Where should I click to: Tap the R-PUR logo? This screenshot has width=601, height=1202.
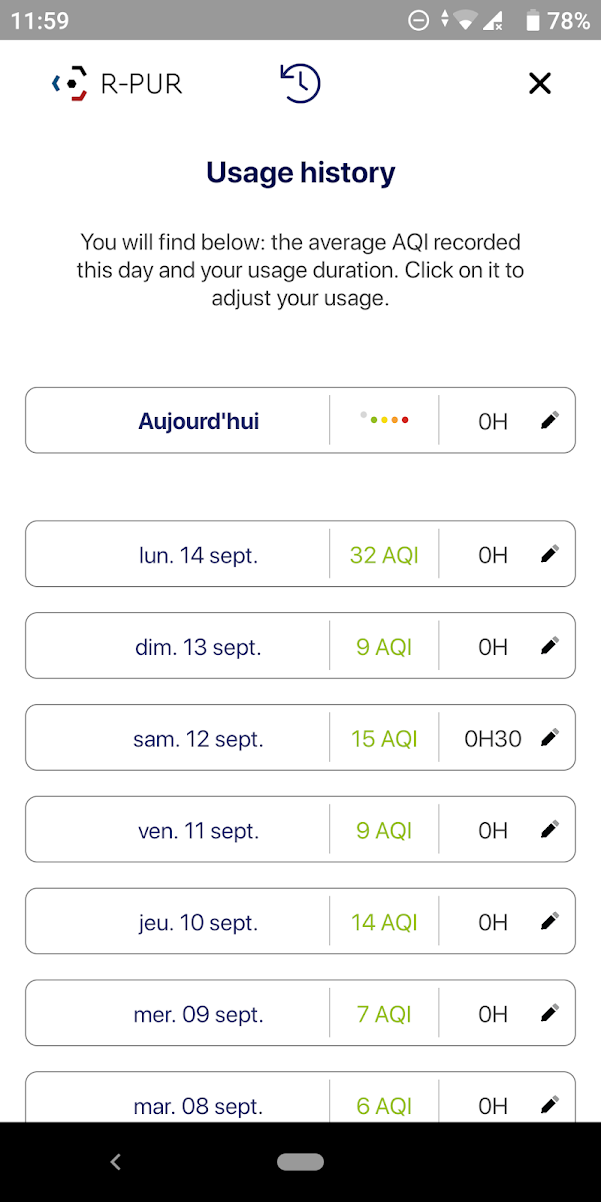pyautogui.click(x=117, y=84)
